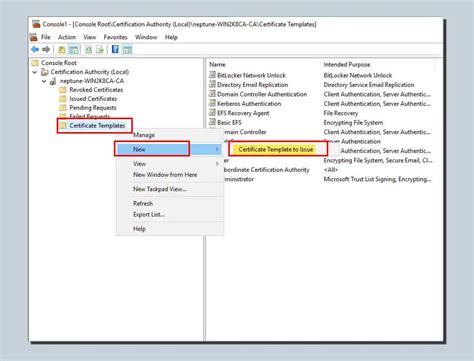
Task: Click the Pending Requests folder icon
Action: click(63, 108)
